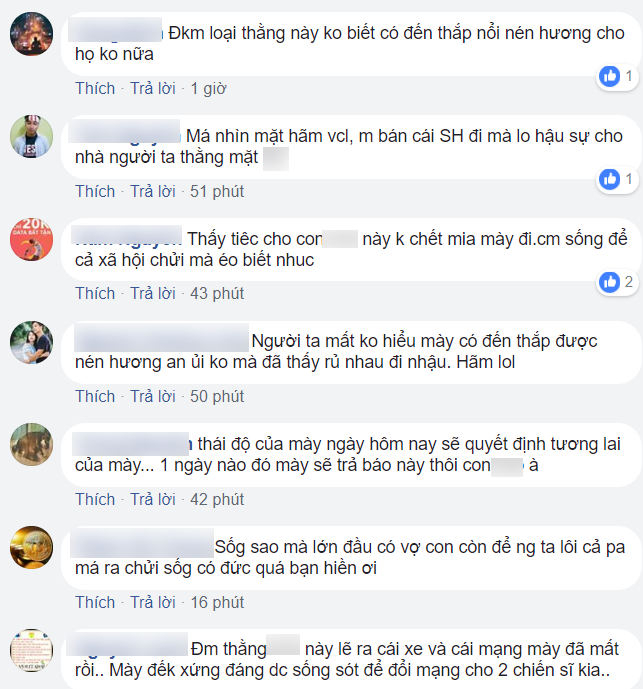
Task: Reply to comment posted 1 giờ ago
Action: [153, 88]
